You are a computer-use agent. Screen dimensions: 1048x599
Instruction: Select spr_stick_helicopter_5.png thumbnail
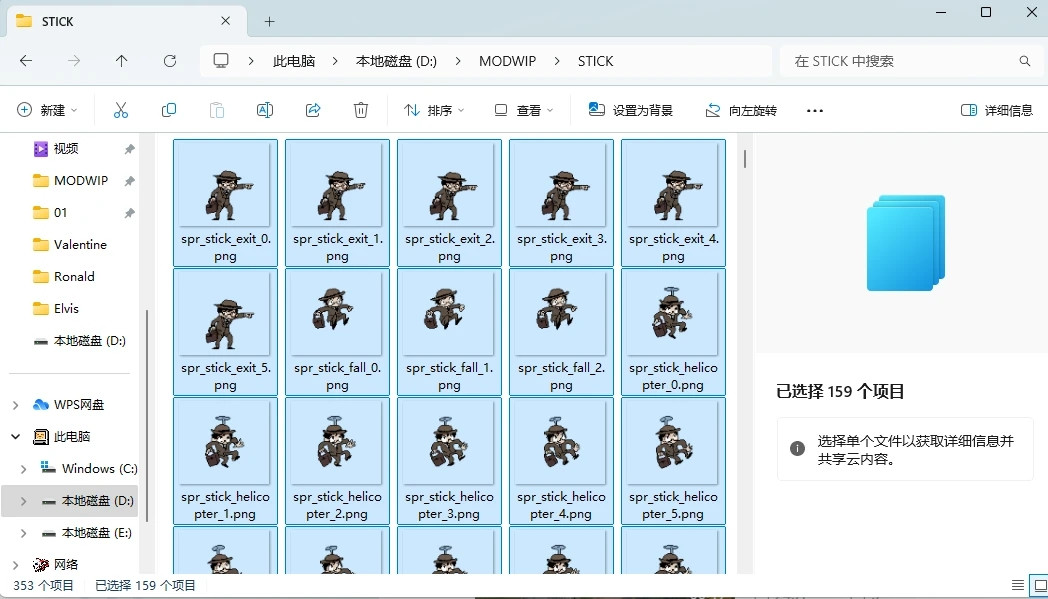coord(673,461)
